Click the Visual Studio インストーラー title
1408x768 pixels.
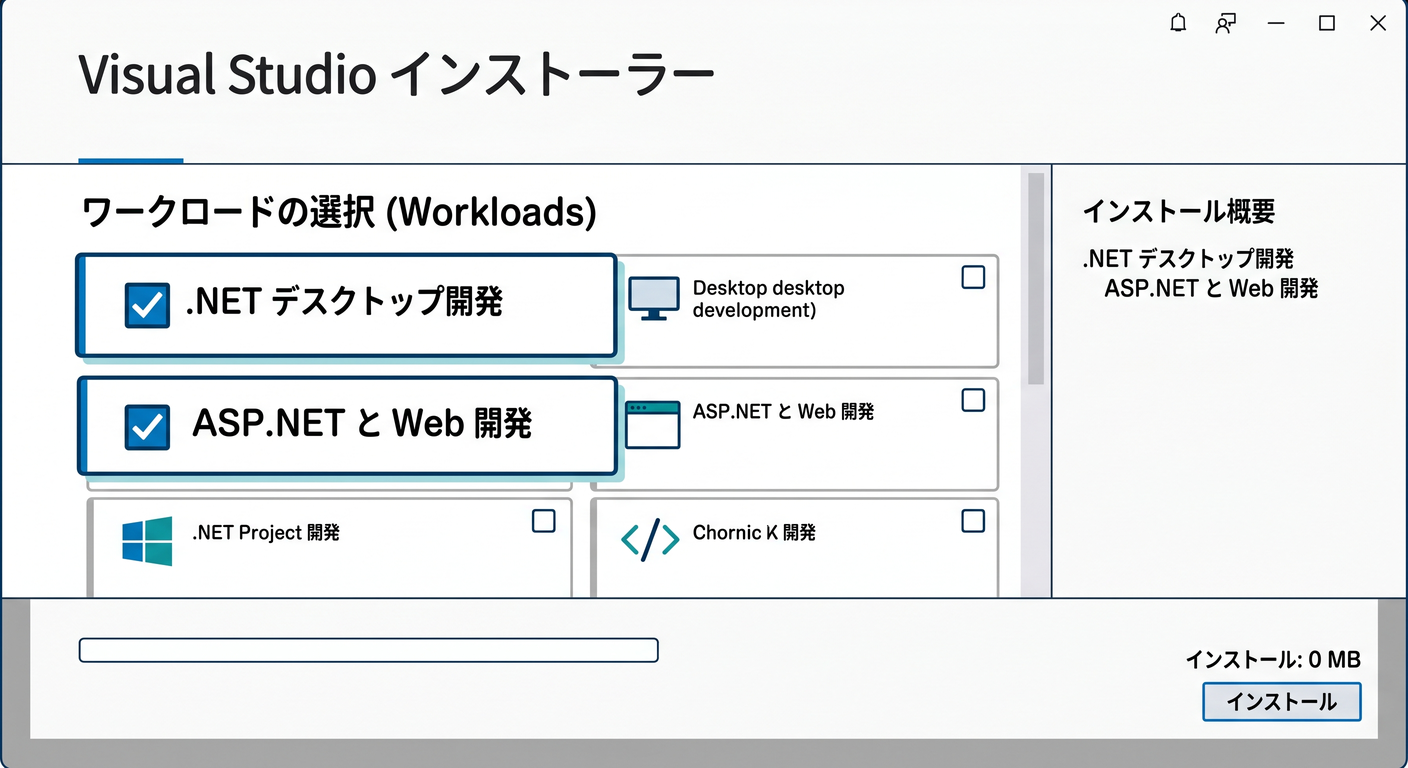point(397,76)
